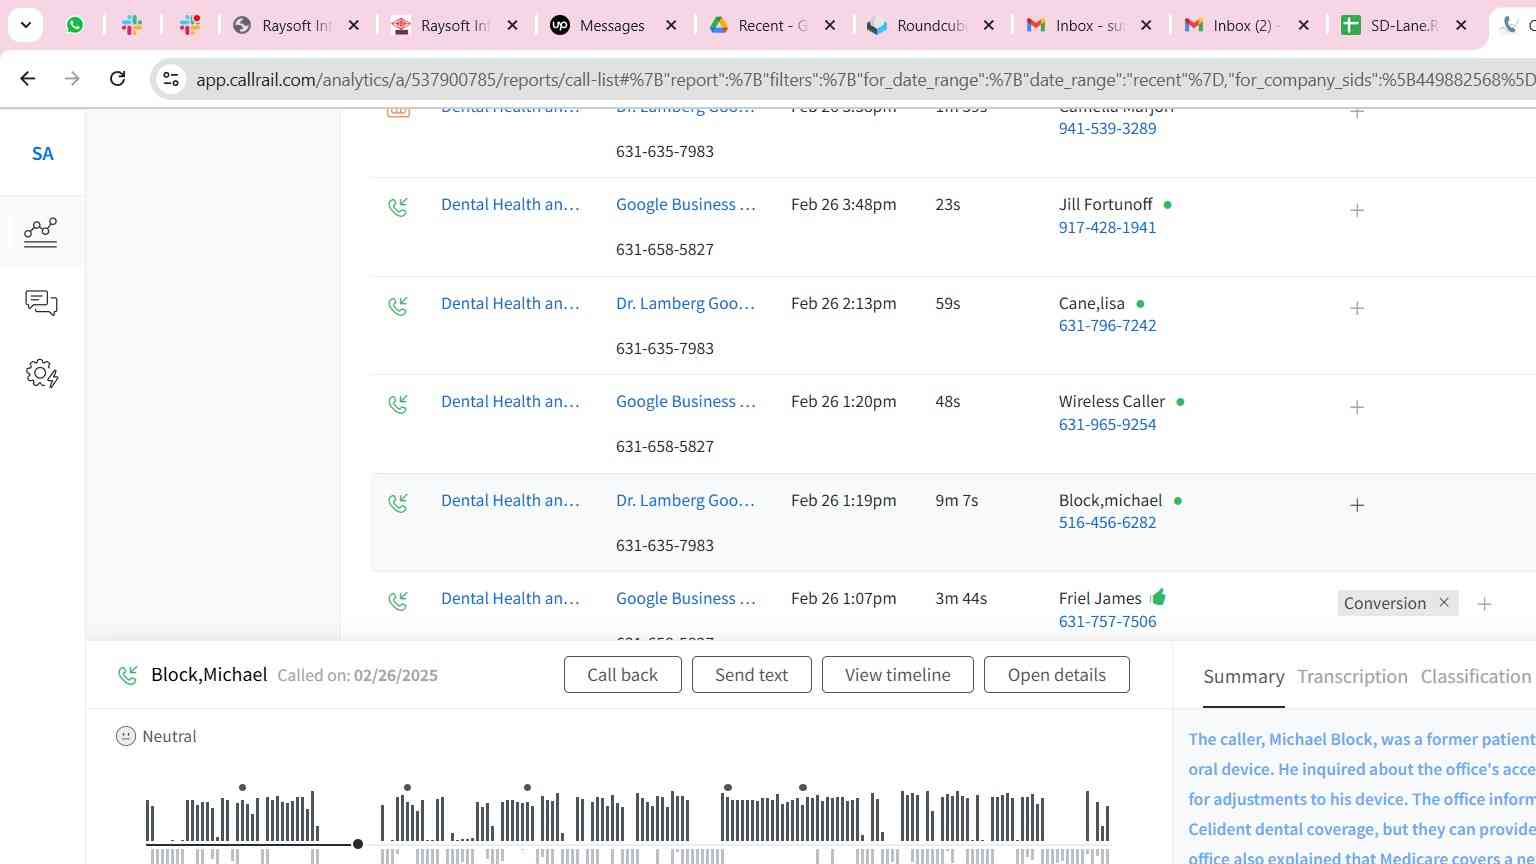
Task: Close the Messages browser tab
Action: 671,26
